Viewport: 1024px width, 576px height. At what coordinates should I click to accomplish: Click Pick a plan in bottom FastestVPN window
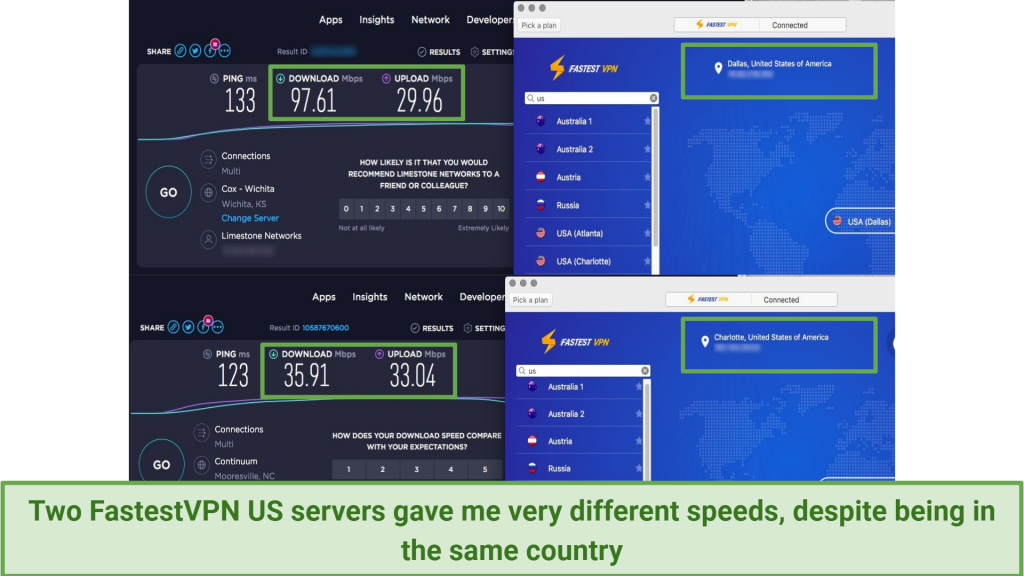coord(530,300)
